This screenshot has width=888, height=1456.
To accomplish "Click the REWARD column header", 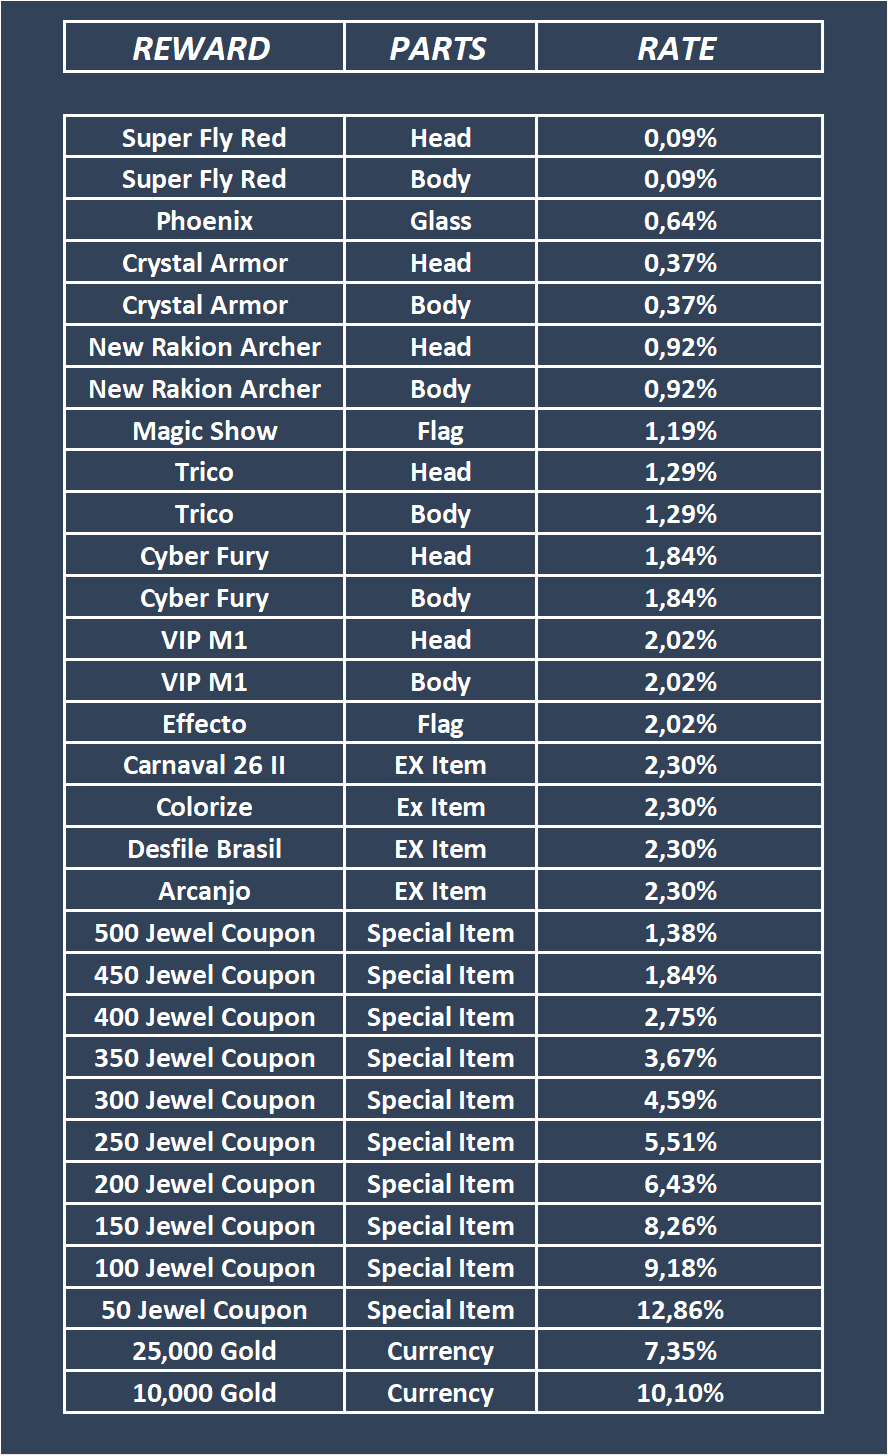I will [x=203, y=48].
